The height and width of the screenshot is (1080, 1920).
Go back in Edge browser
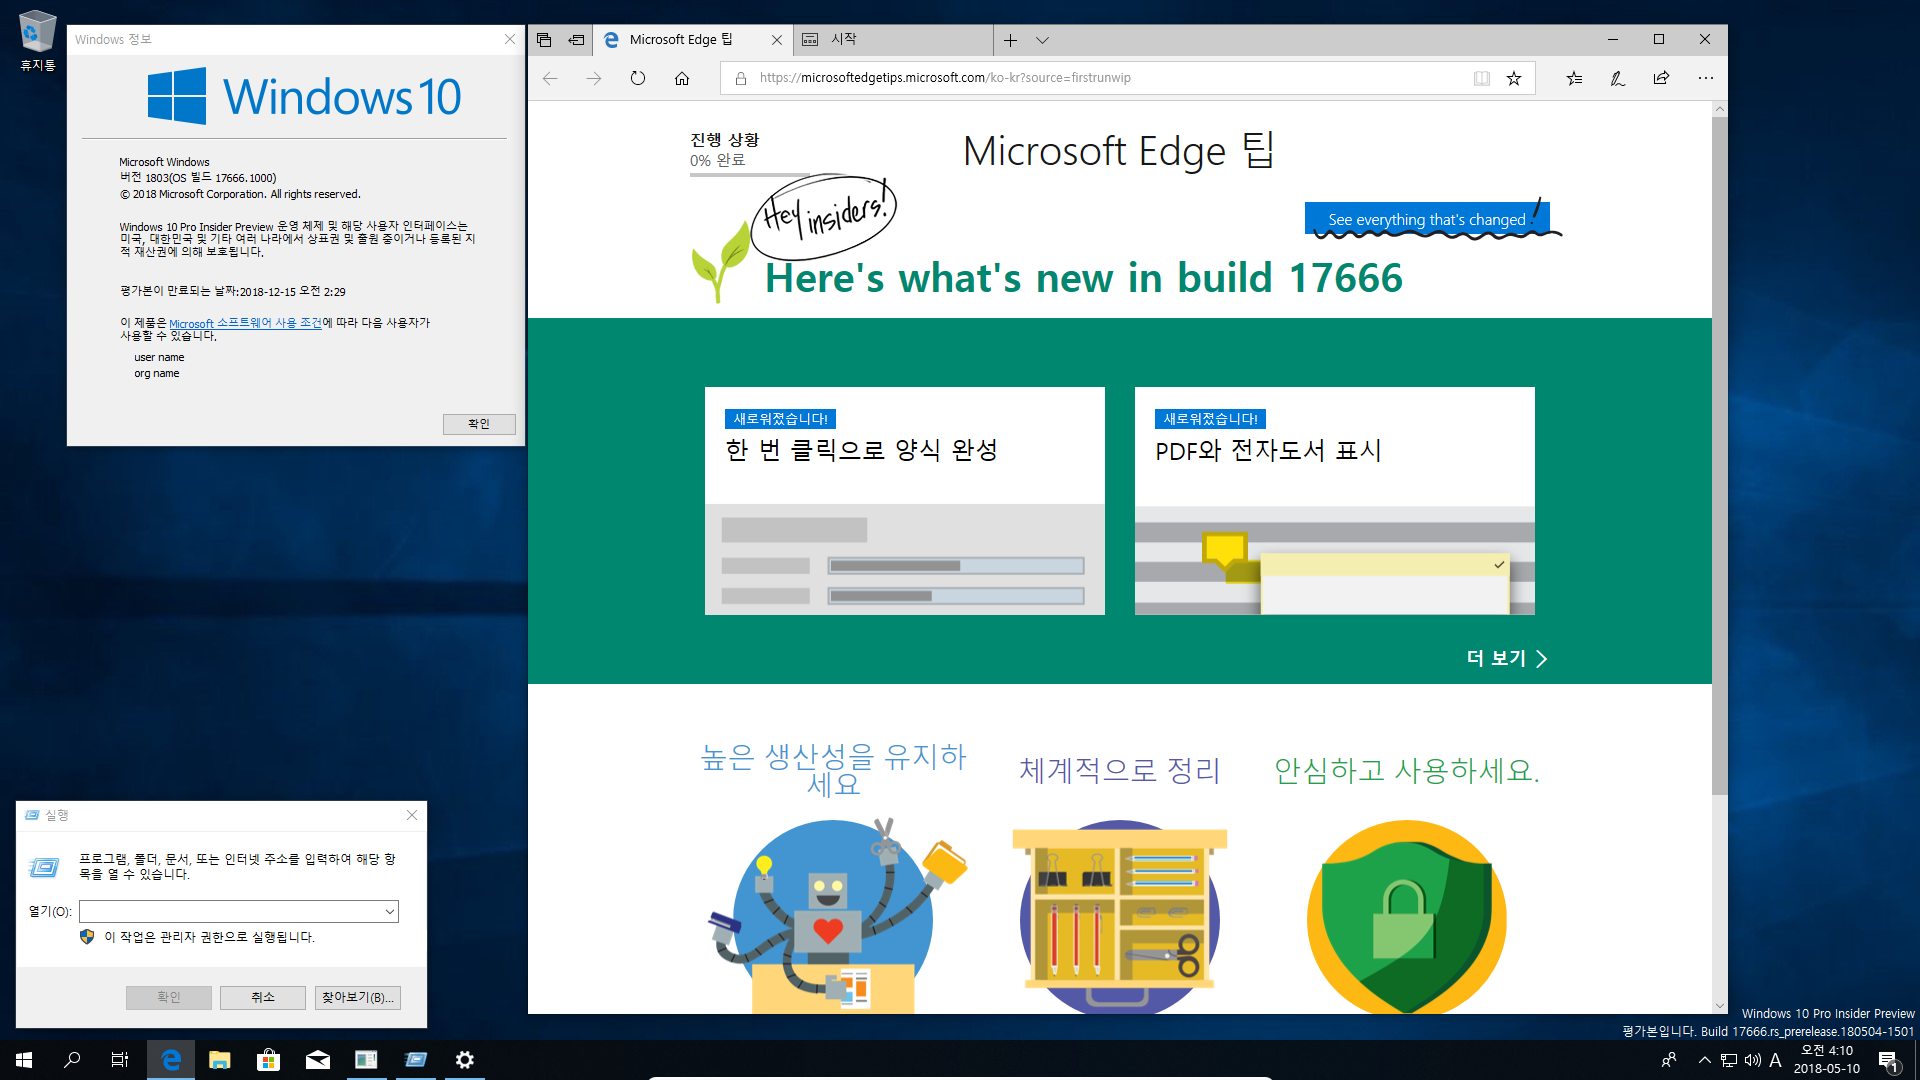pyautogui.click(x=550, y=78)
